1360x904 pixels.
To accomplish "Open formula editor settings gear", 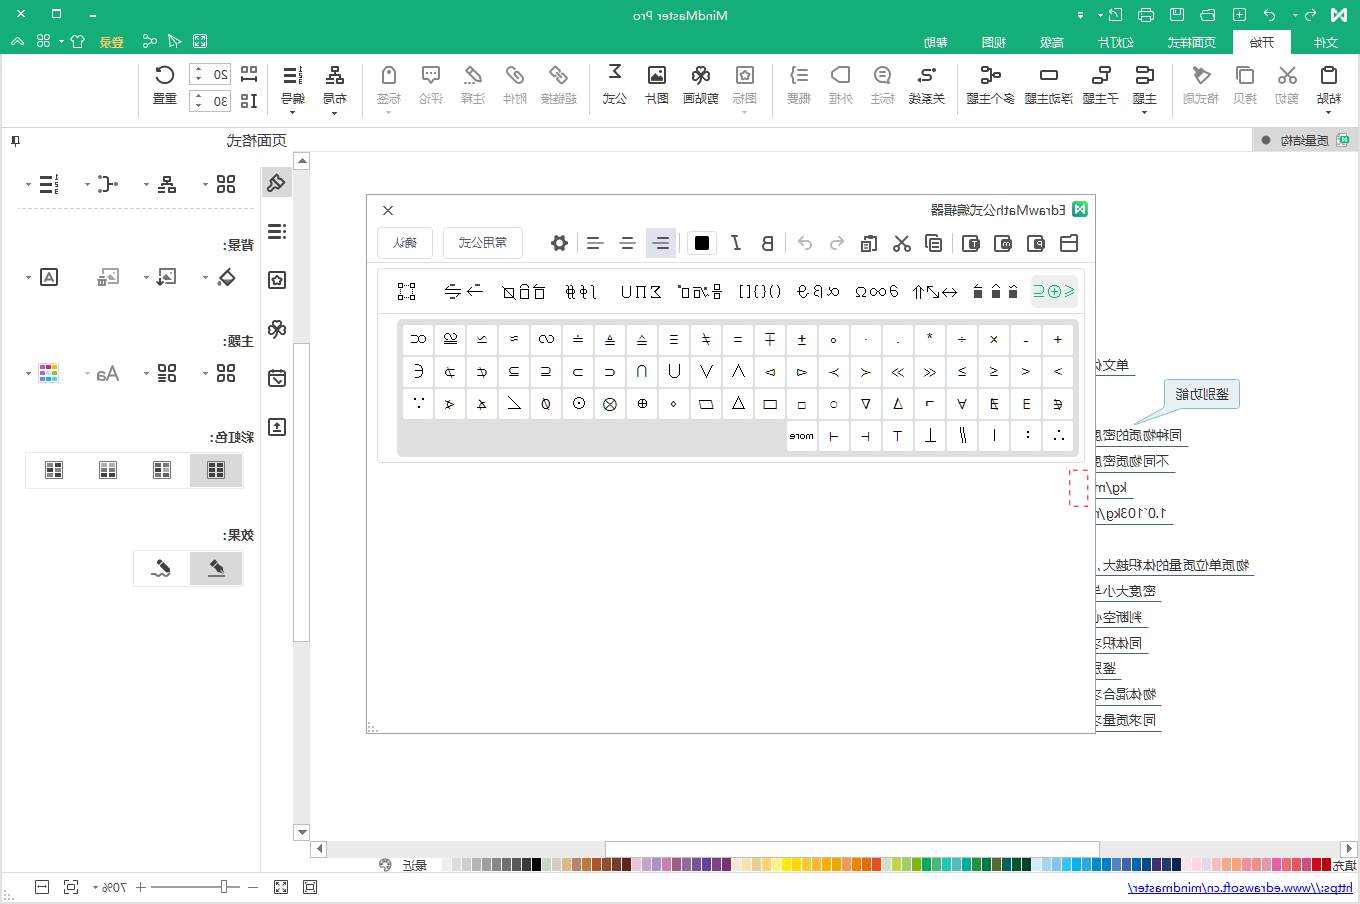I will (560, 243).
